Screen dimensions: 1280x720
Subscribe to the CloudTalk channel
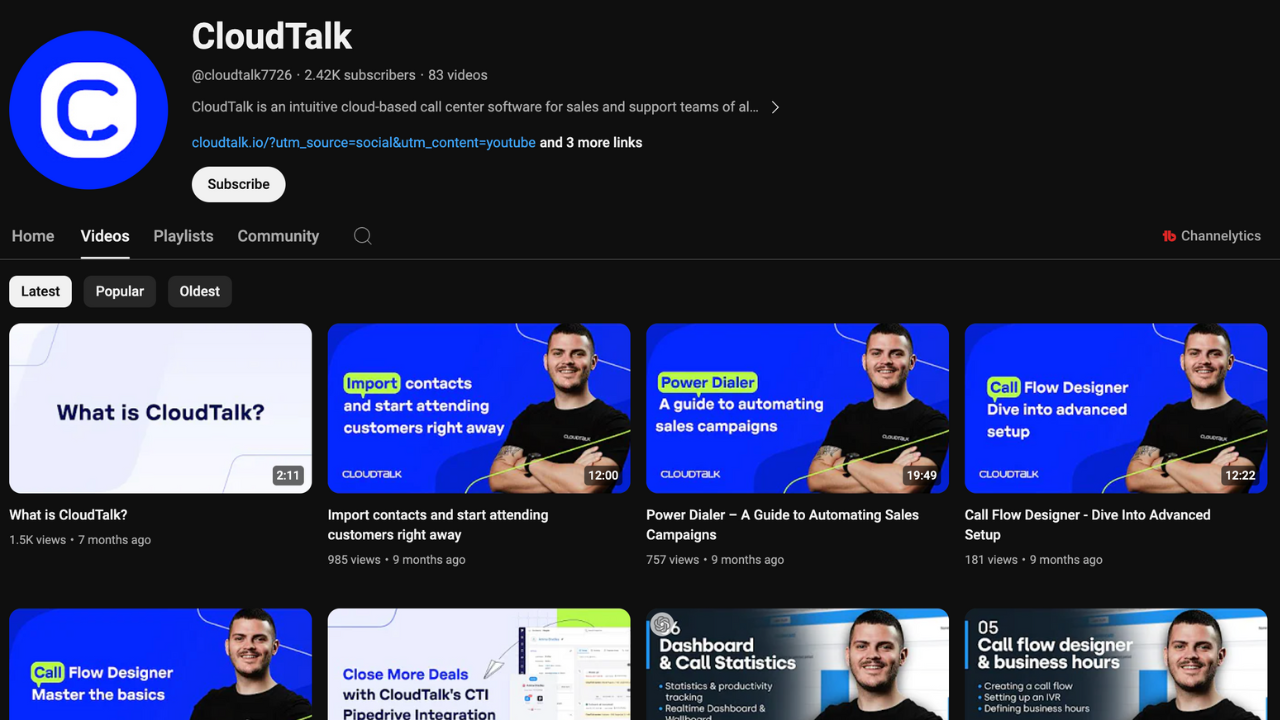(238, 184)
